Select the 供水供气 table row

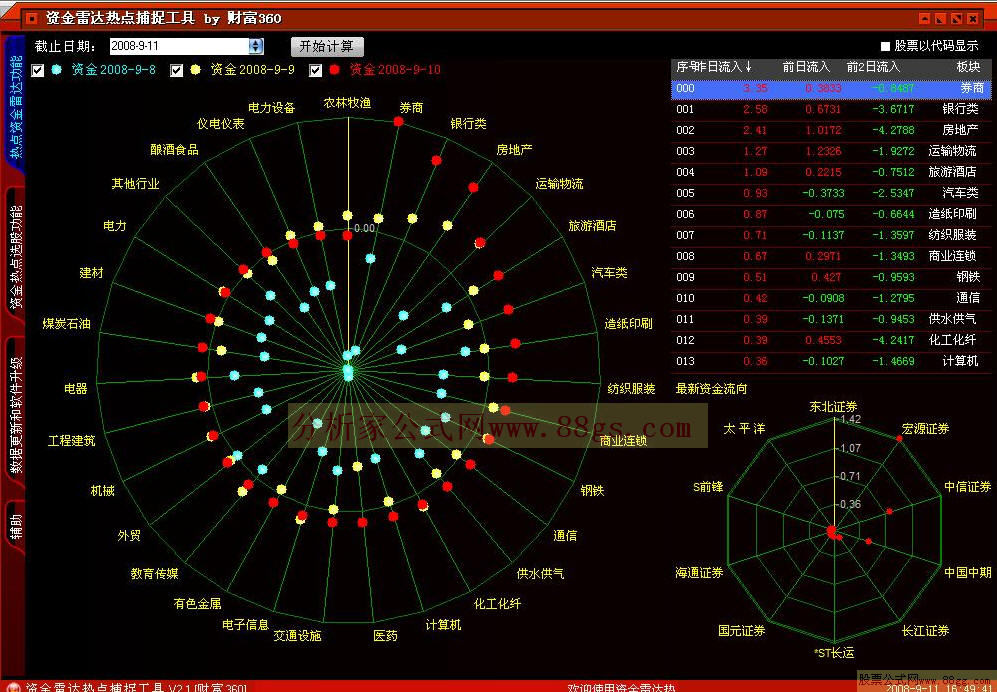point(830,319)
